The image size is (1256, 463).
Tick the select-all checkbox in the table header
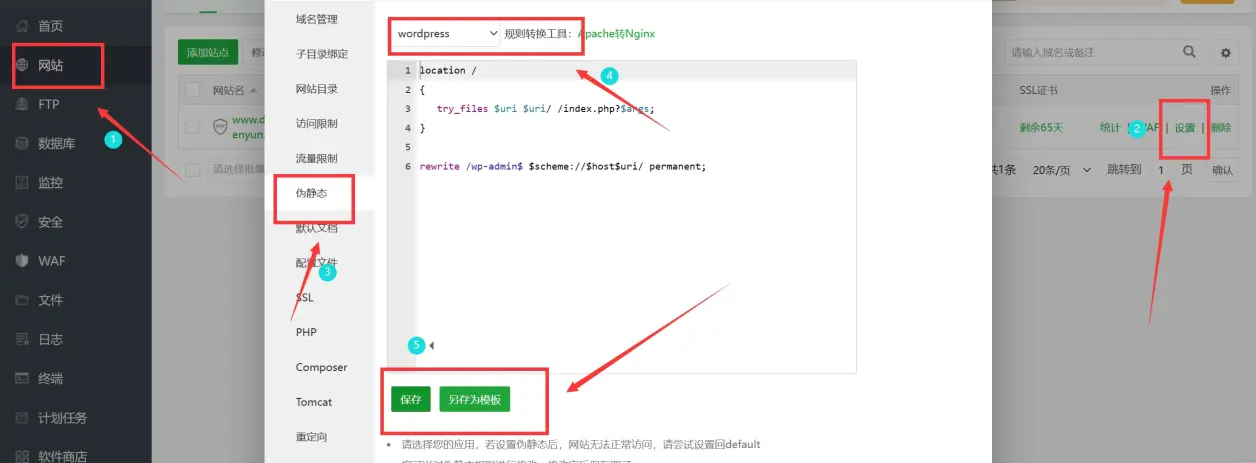tap(193, 90)
